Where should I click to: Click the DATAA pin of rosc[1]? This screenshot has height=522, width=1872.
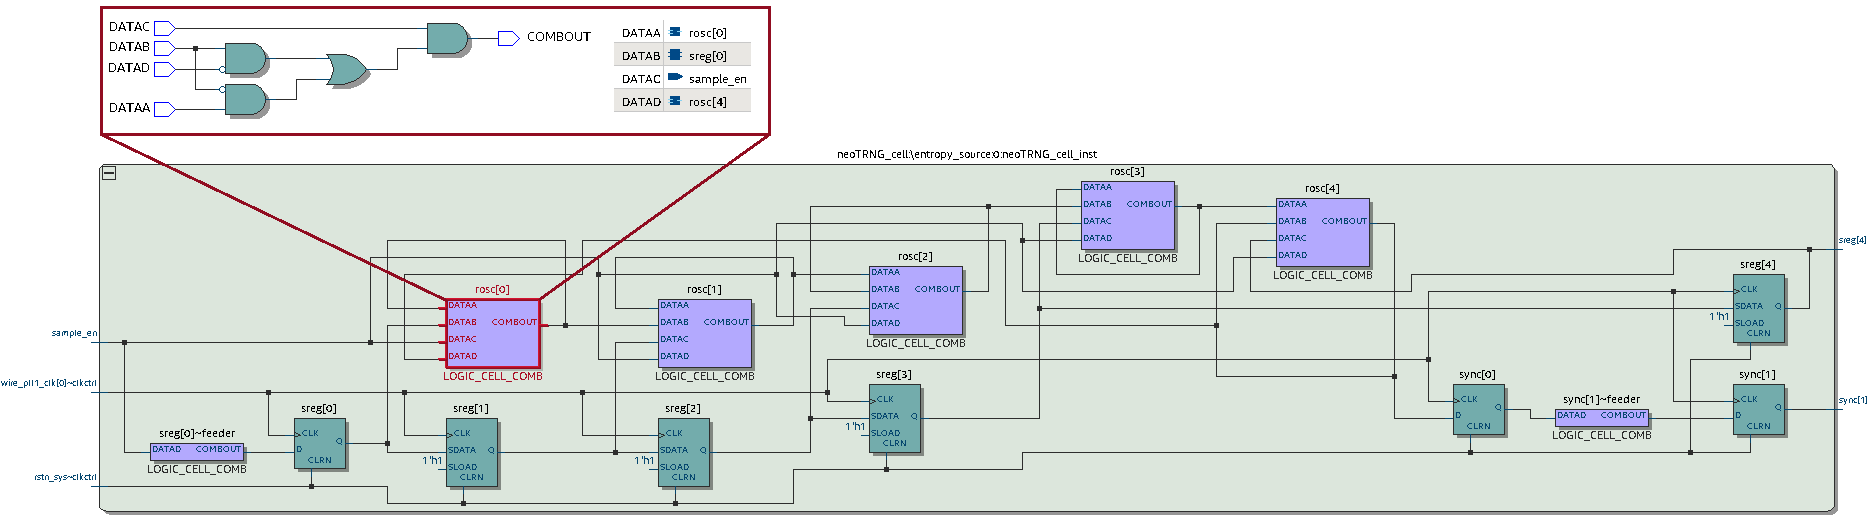pos(675,305)
